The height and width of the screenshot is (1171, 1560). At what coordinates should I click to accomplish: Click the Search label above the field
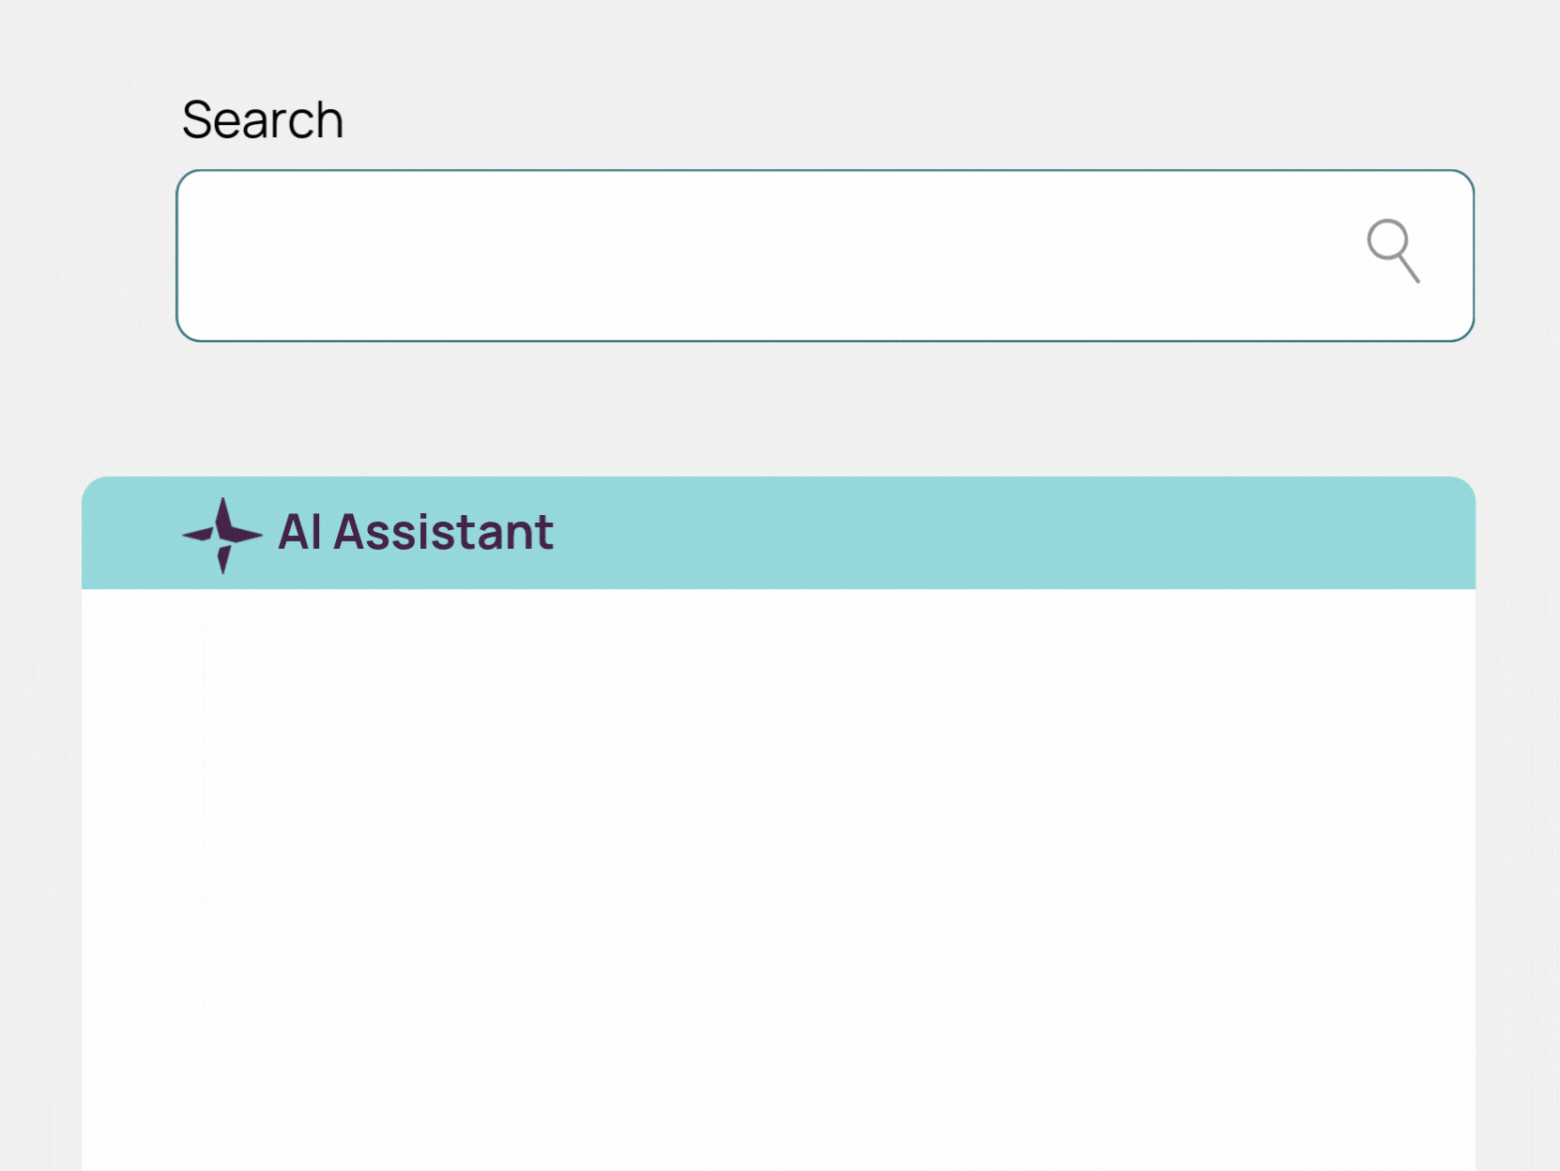pyautogui.click(x=262, y=121)
